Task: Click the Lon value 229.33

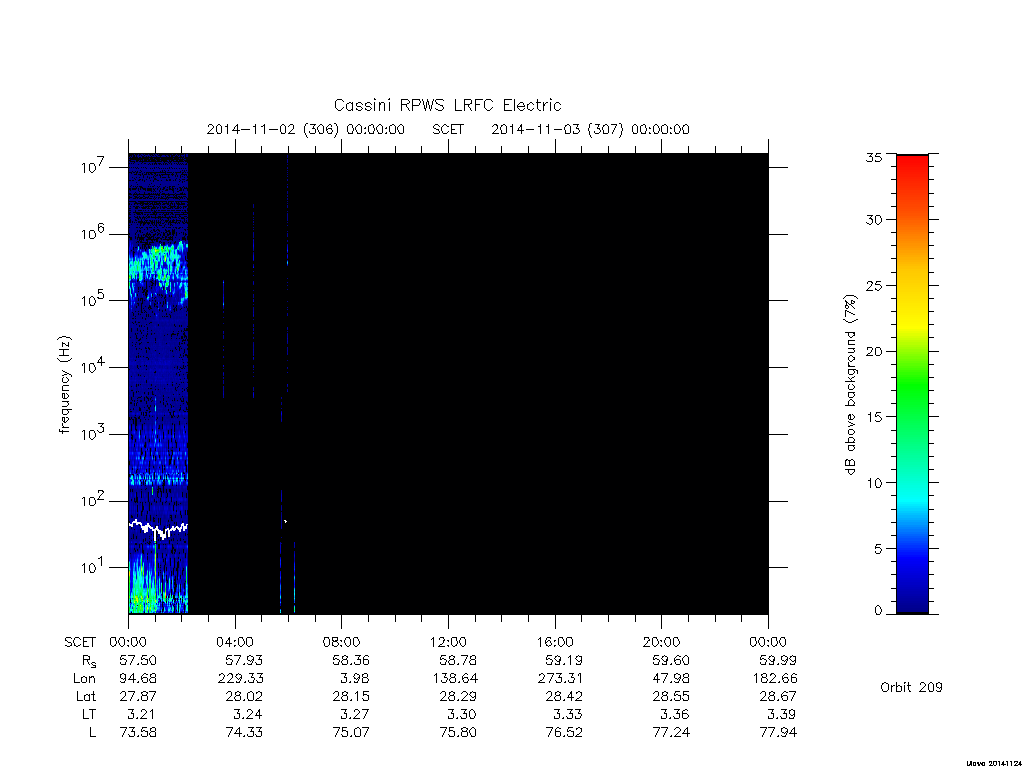Action: coord(241,679)
